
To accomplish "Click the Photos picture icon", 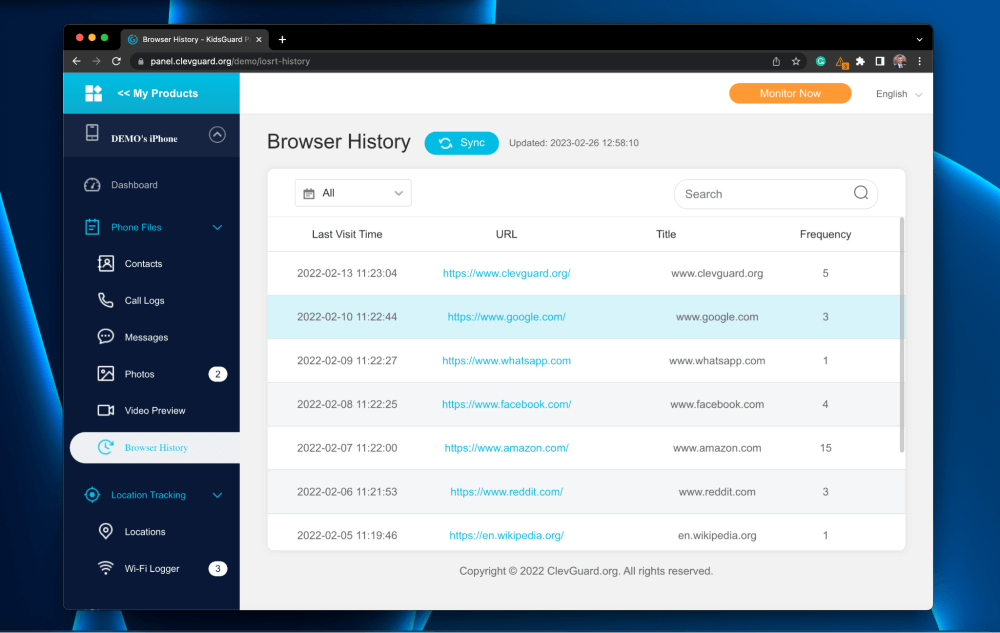I will click(x=106, y=374).
